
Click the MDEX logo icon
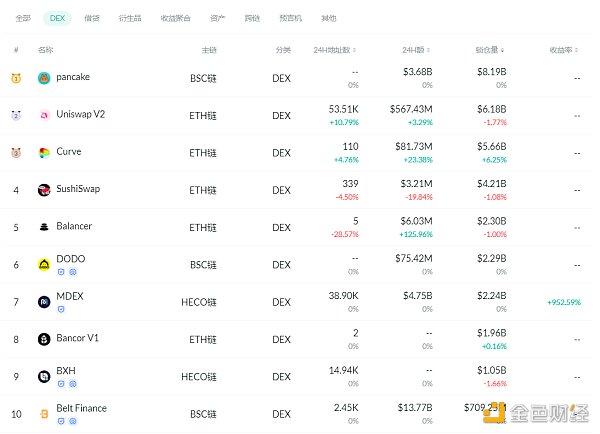[44, 301]
